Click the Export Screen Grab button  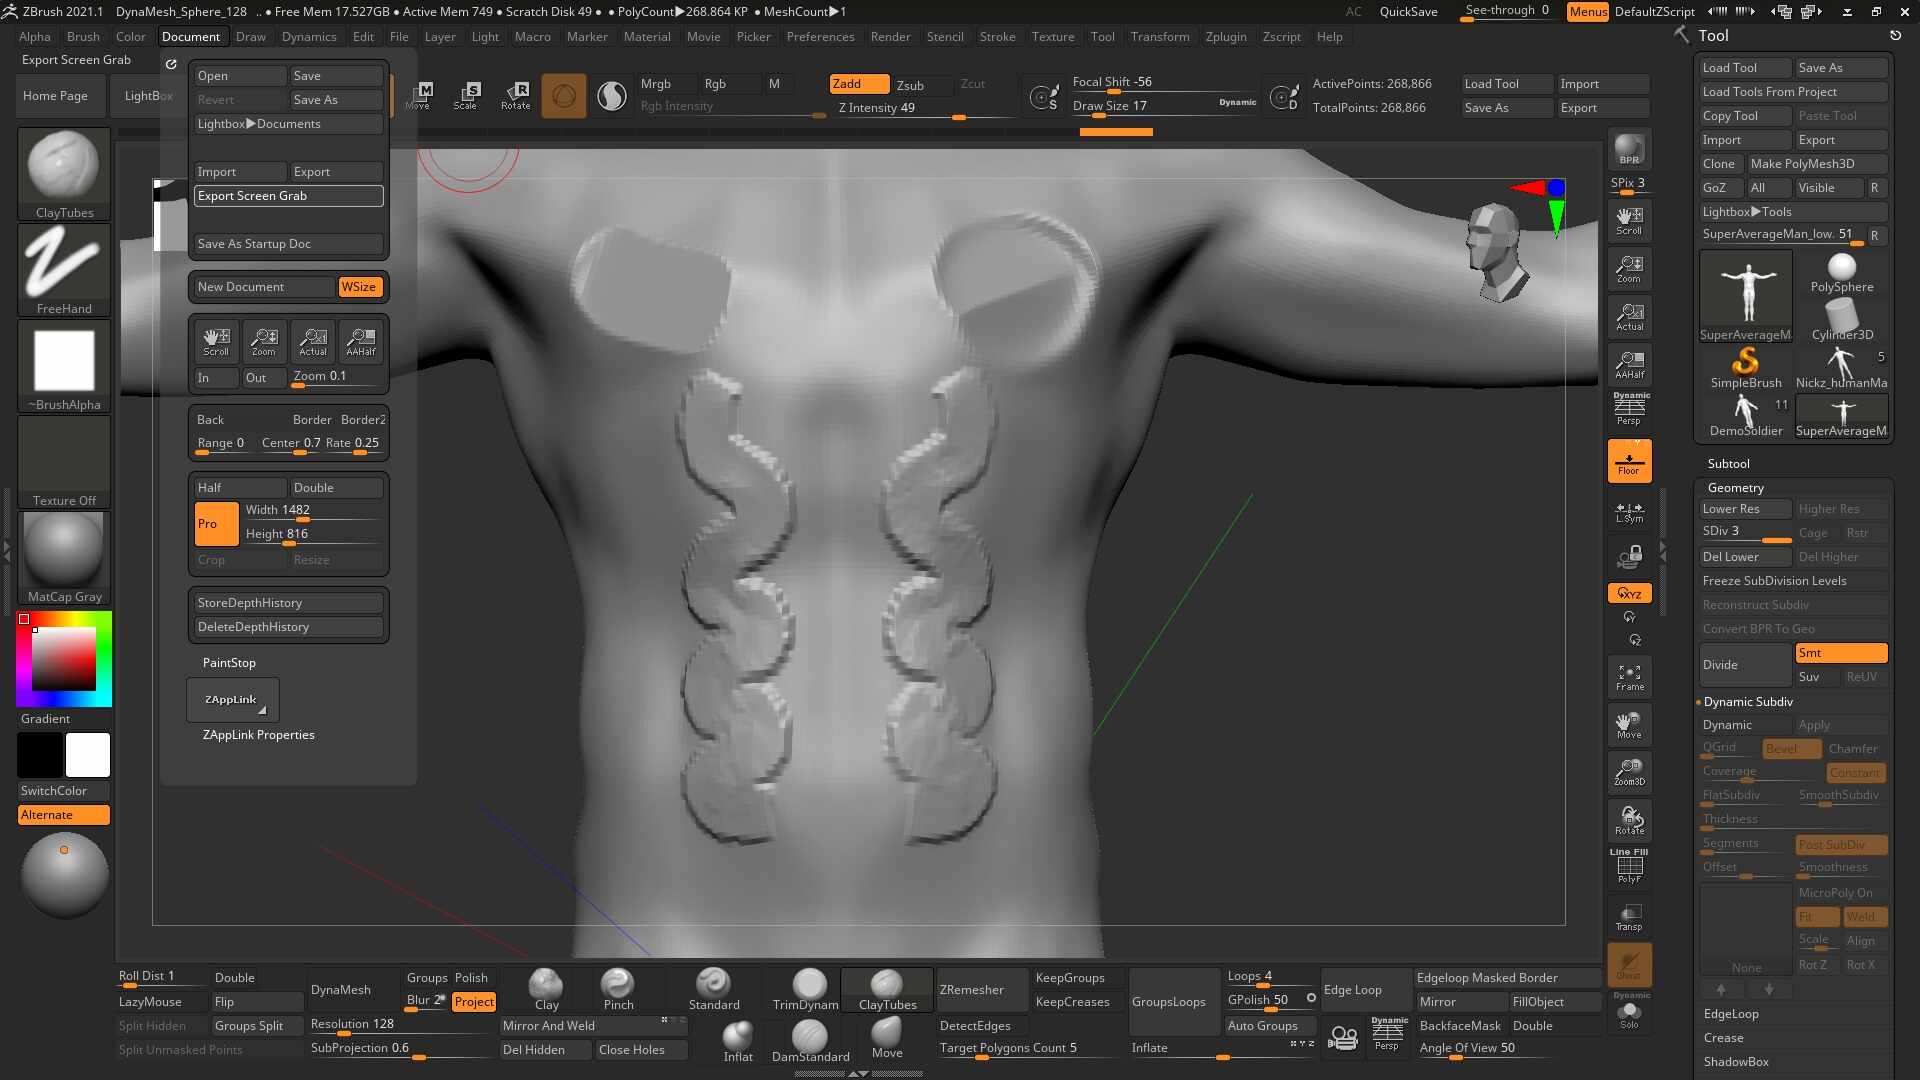pos(288,196)
